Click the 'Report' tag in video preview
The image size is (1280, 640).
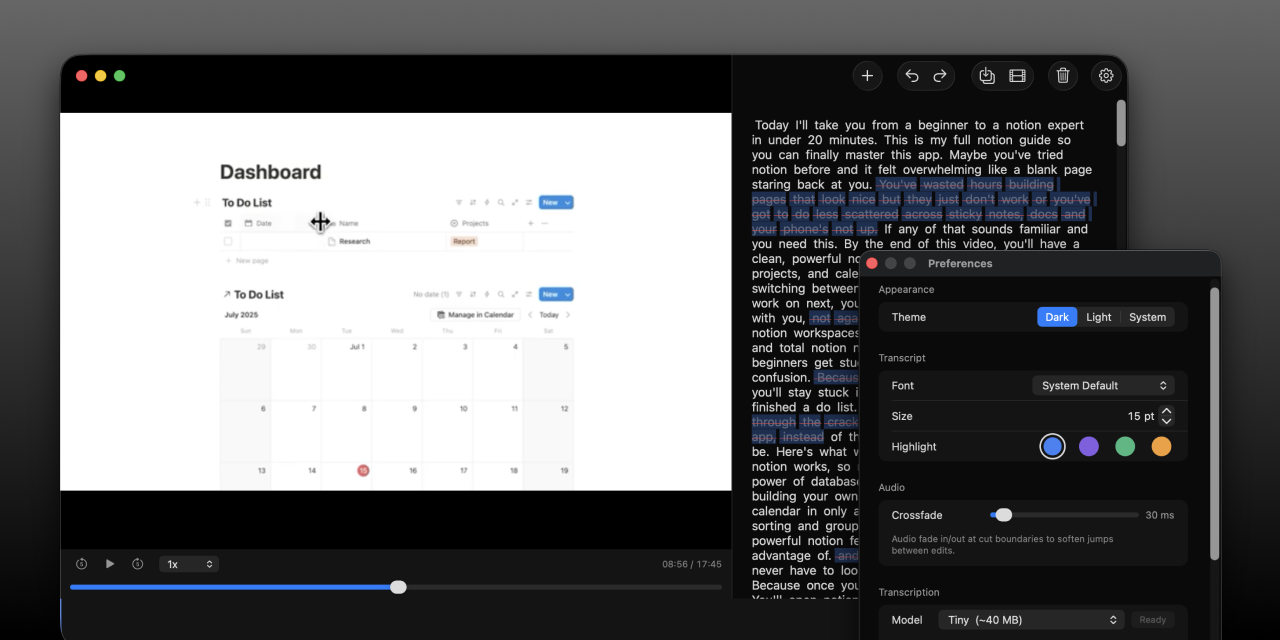click(464, 241)
